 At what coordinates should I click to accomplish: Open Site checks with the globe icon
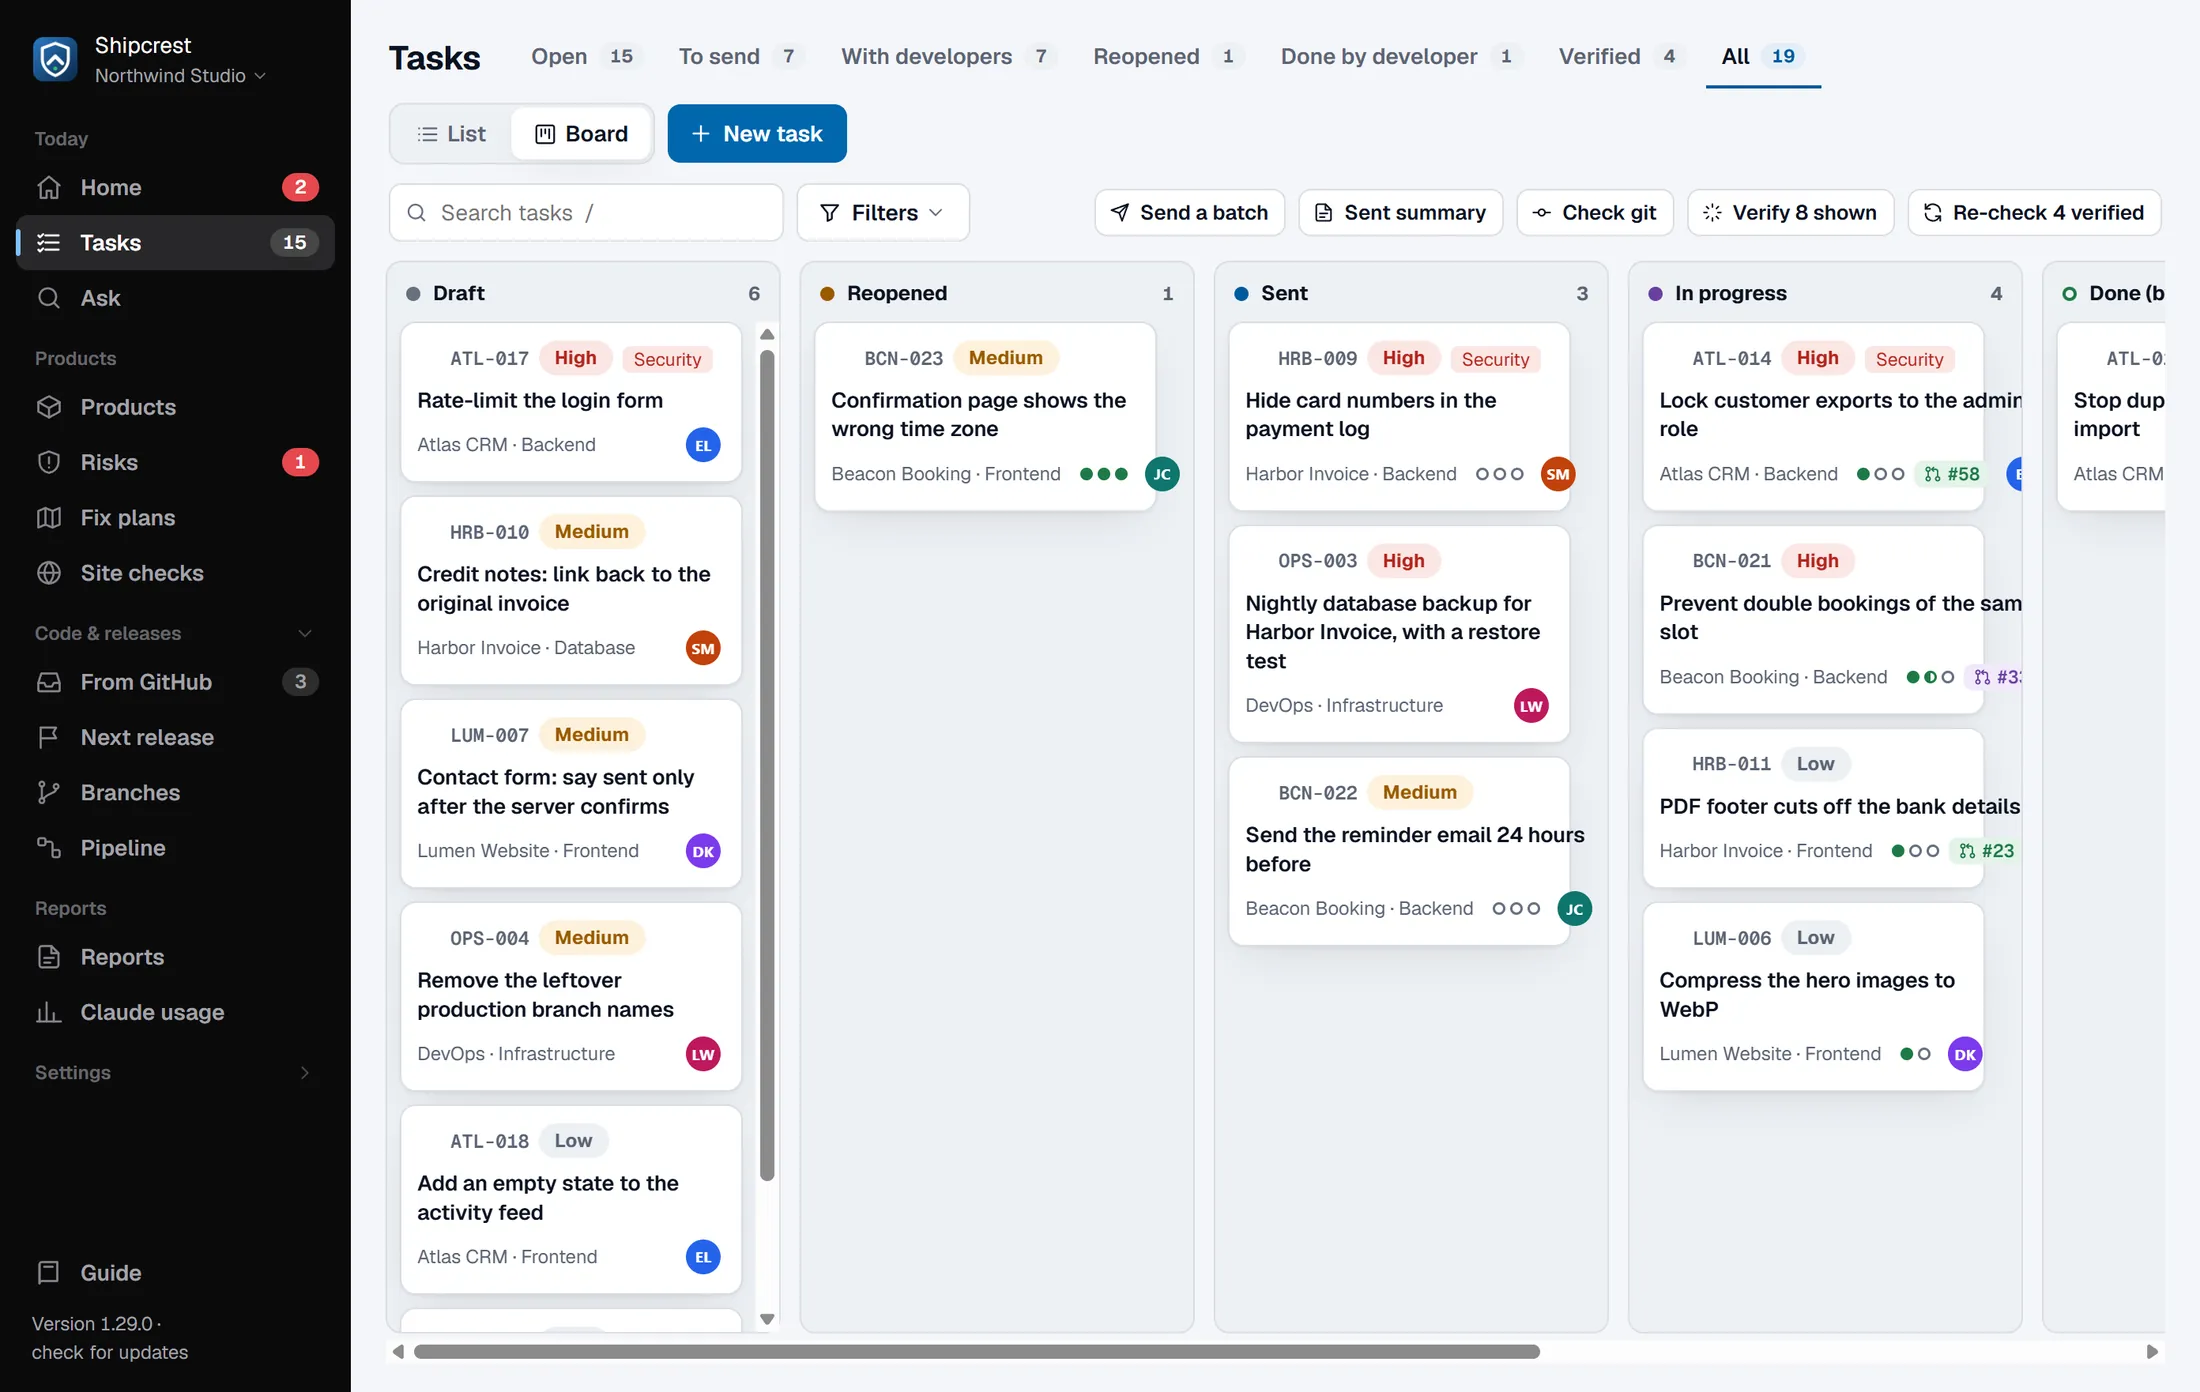coord(175,573)
